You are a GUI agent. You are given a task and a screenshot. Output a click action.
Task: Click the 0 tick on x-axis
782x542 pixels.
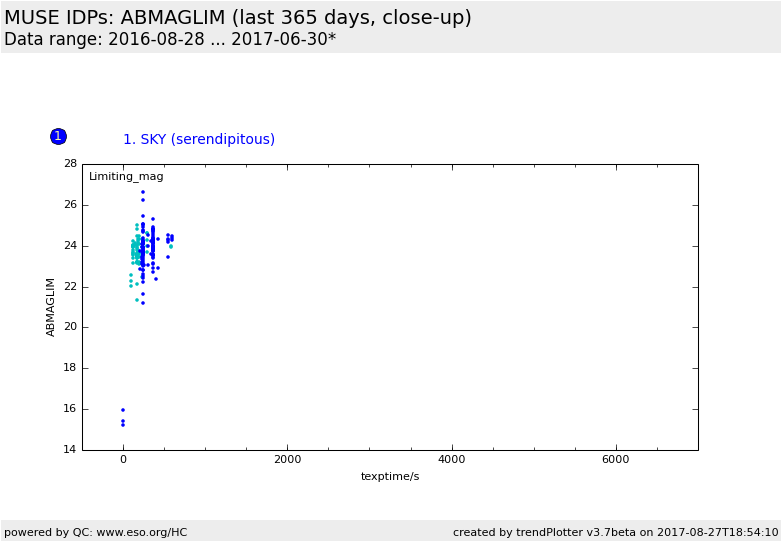point(123,459)
